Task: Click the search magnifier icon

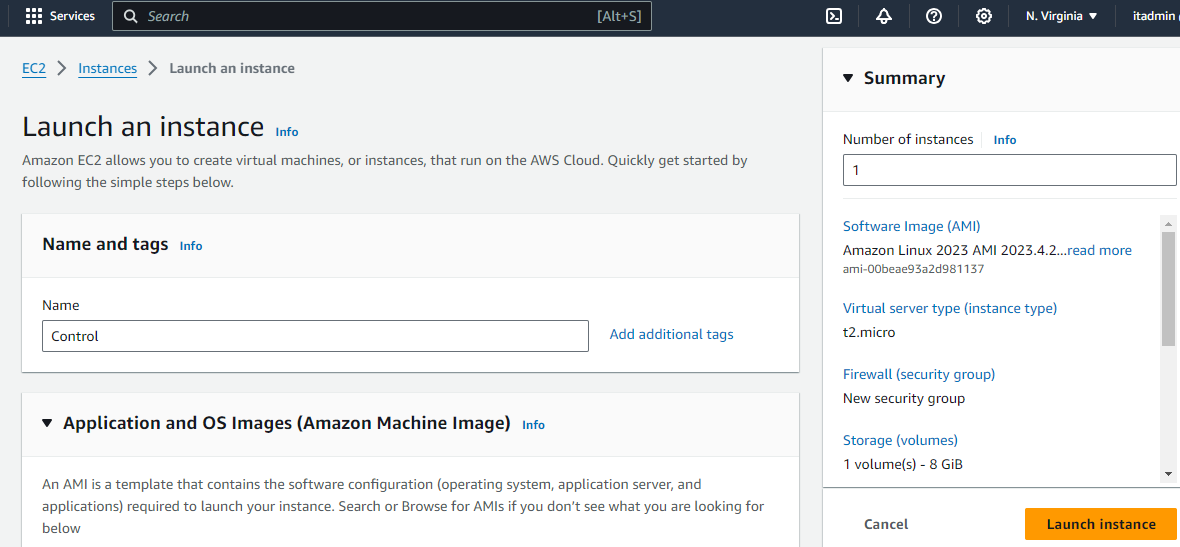Action: [x=131, y=16]
